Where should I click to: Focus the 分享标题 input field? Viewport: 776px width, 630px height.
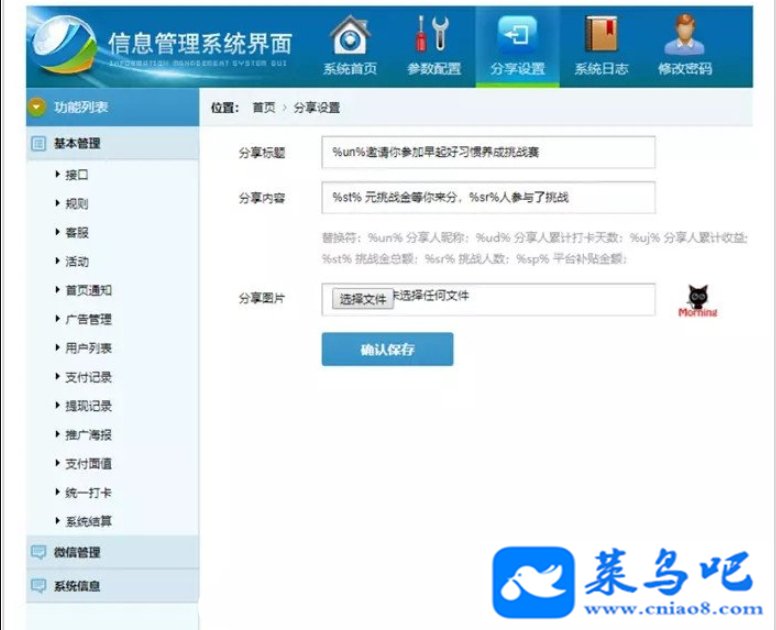click(x=488, y=152)
